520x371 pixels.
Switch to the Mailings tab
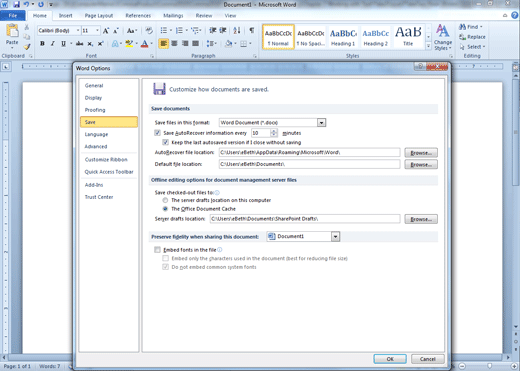click(173, 16)
